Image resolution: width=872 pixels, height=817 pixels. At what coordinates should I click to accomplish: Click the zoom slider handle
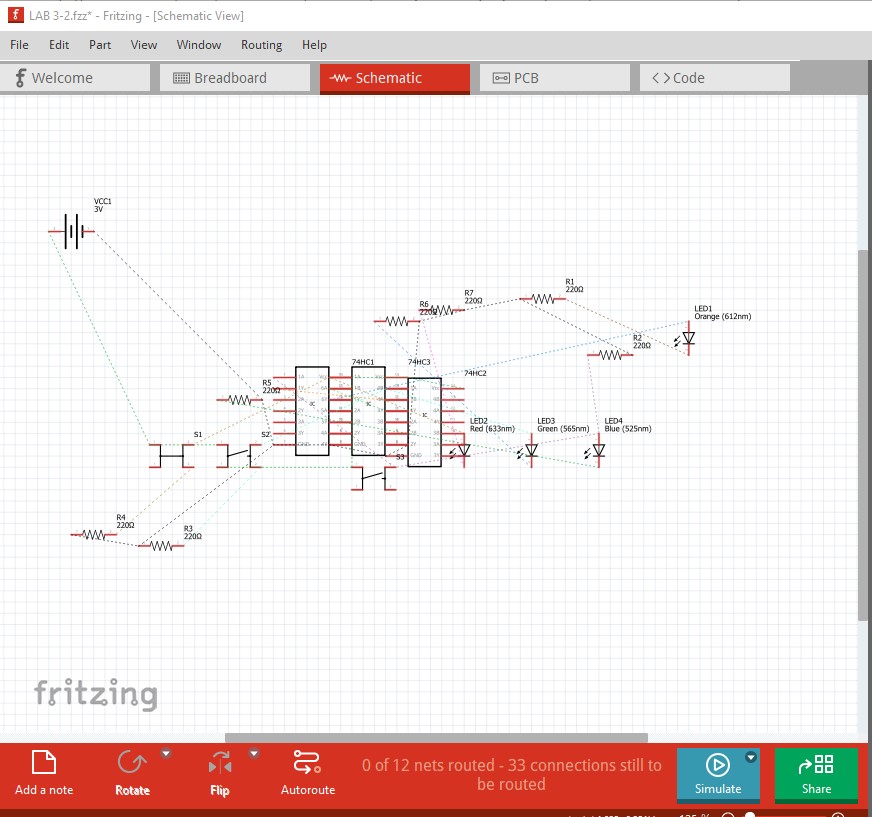tap(750, 815)
